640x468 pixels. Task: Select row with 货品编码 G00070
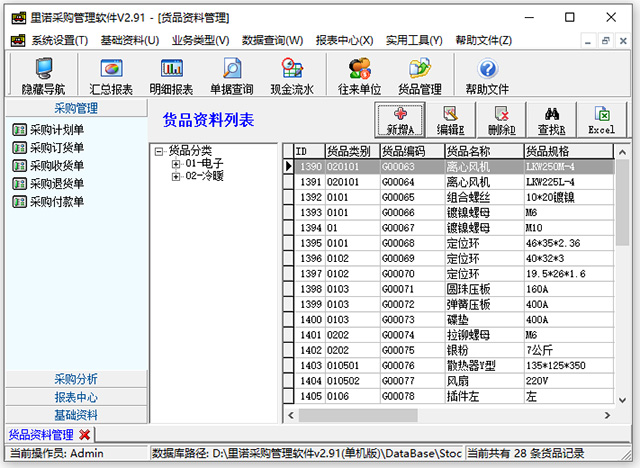[x=411, y=273]
